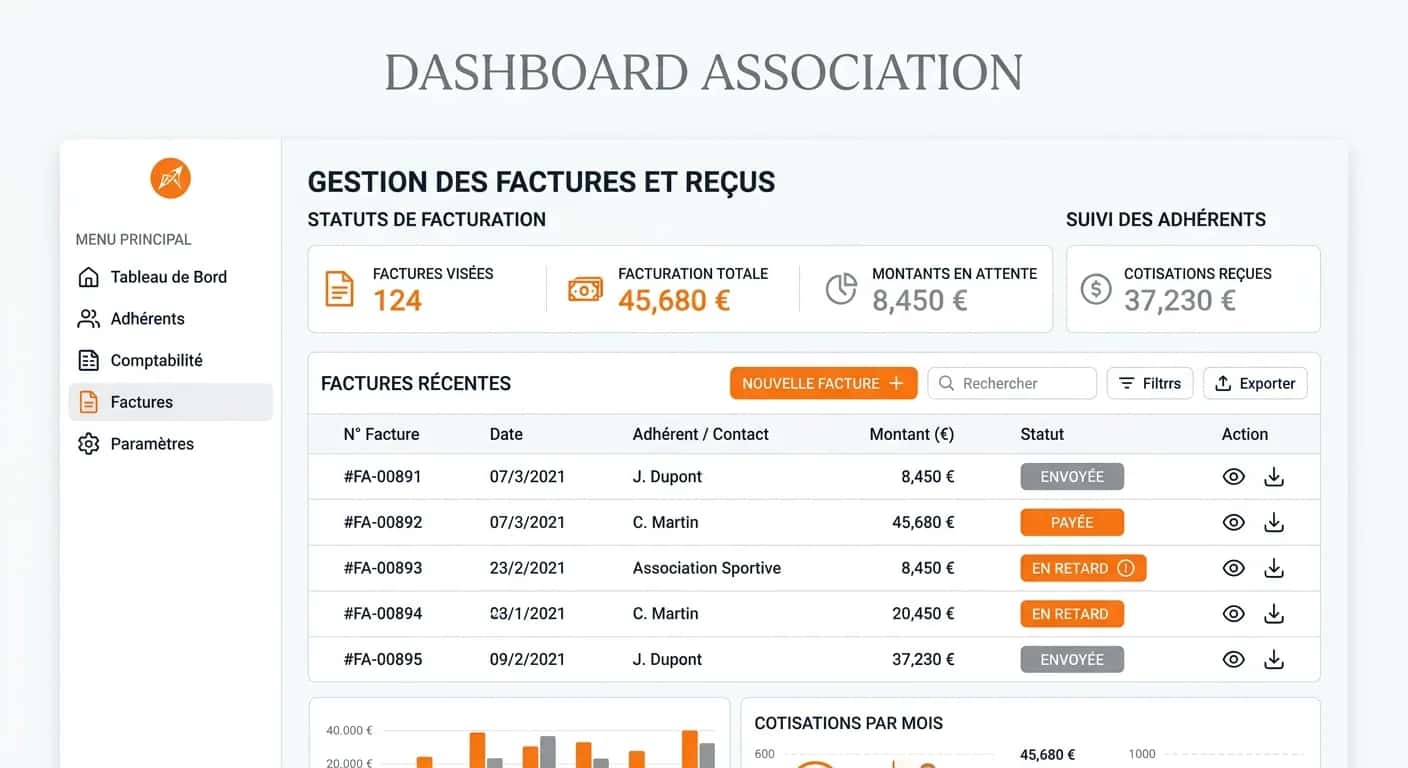Image resolution: width=1408 pixels, height=768 pixels.
Task: Click the Factures document icon in sidebar
Action: pyautogui.click(x=89, y=402)
